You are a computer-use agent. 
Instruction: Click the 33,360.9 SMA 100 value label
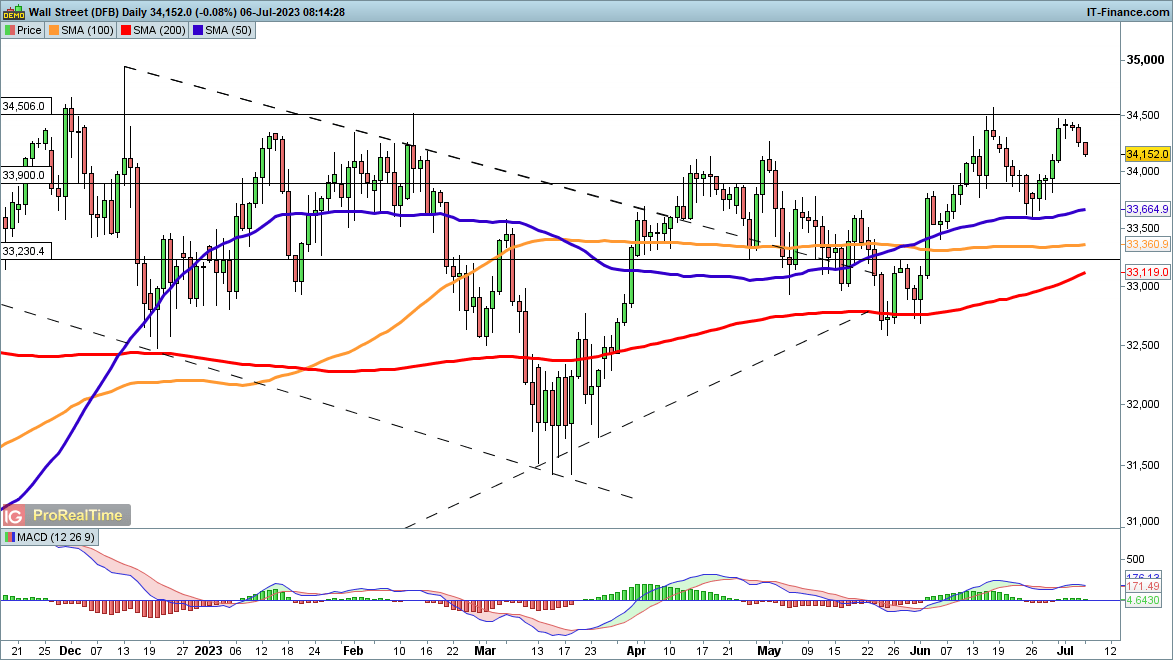(x=1147, y=244)
